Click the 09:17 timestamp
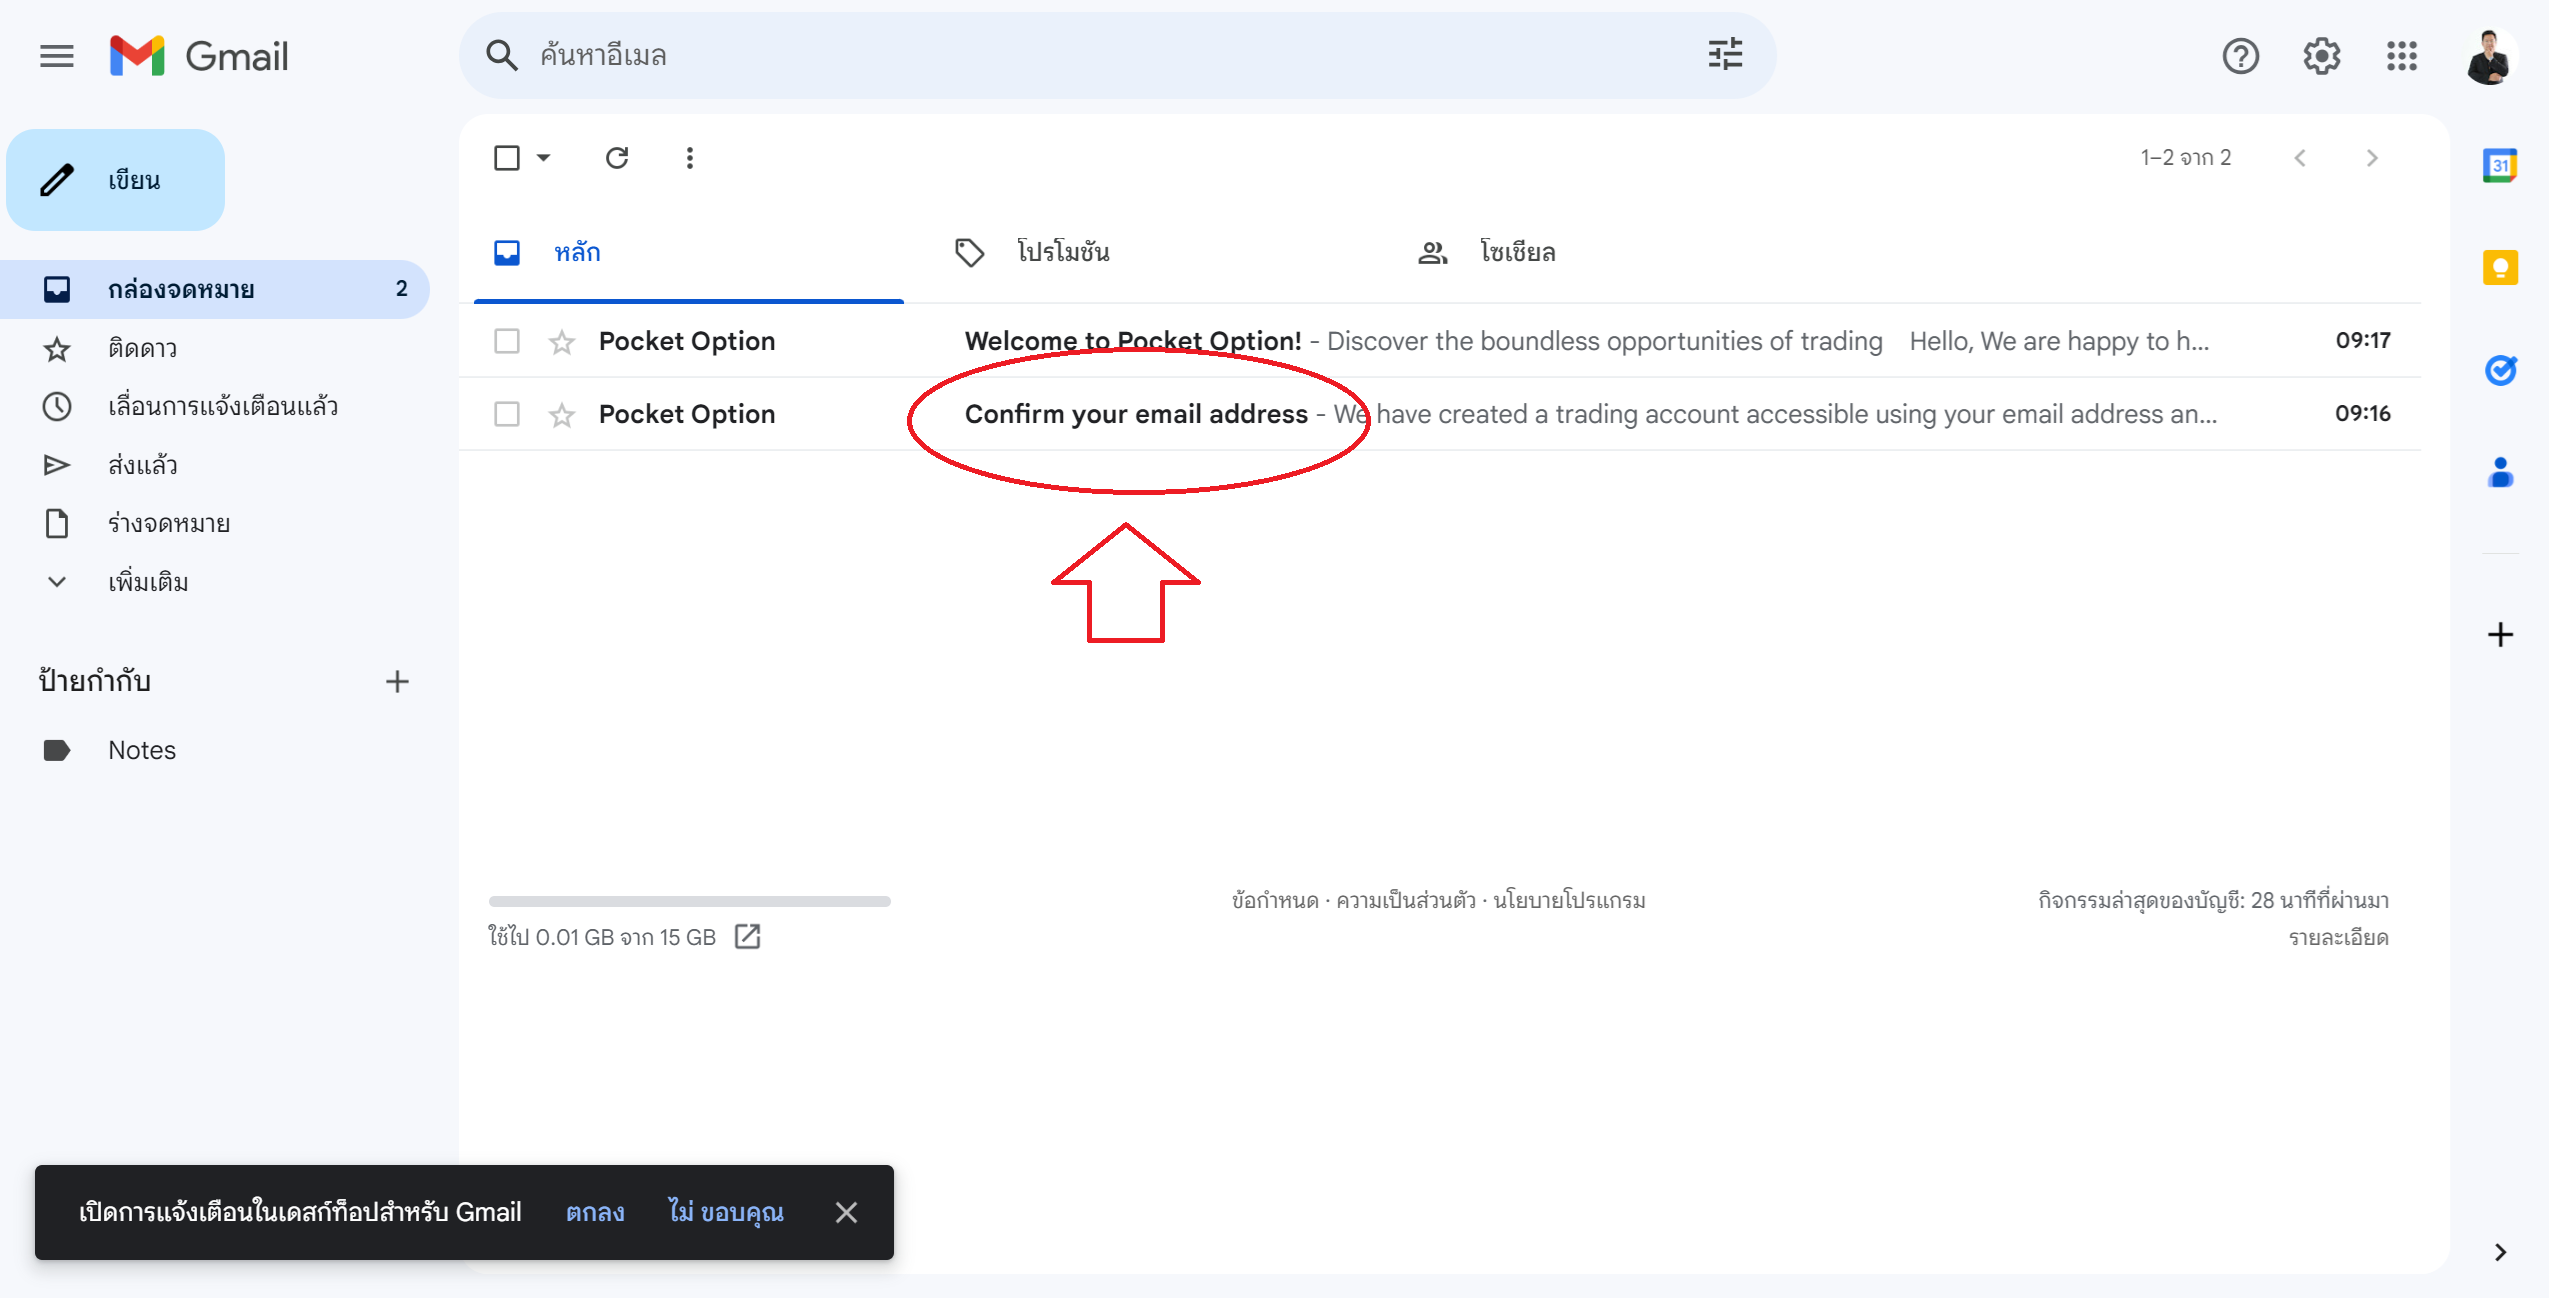This screenshot has width=2549, height=1298. pyautogui.click(x=2362, y=340)
